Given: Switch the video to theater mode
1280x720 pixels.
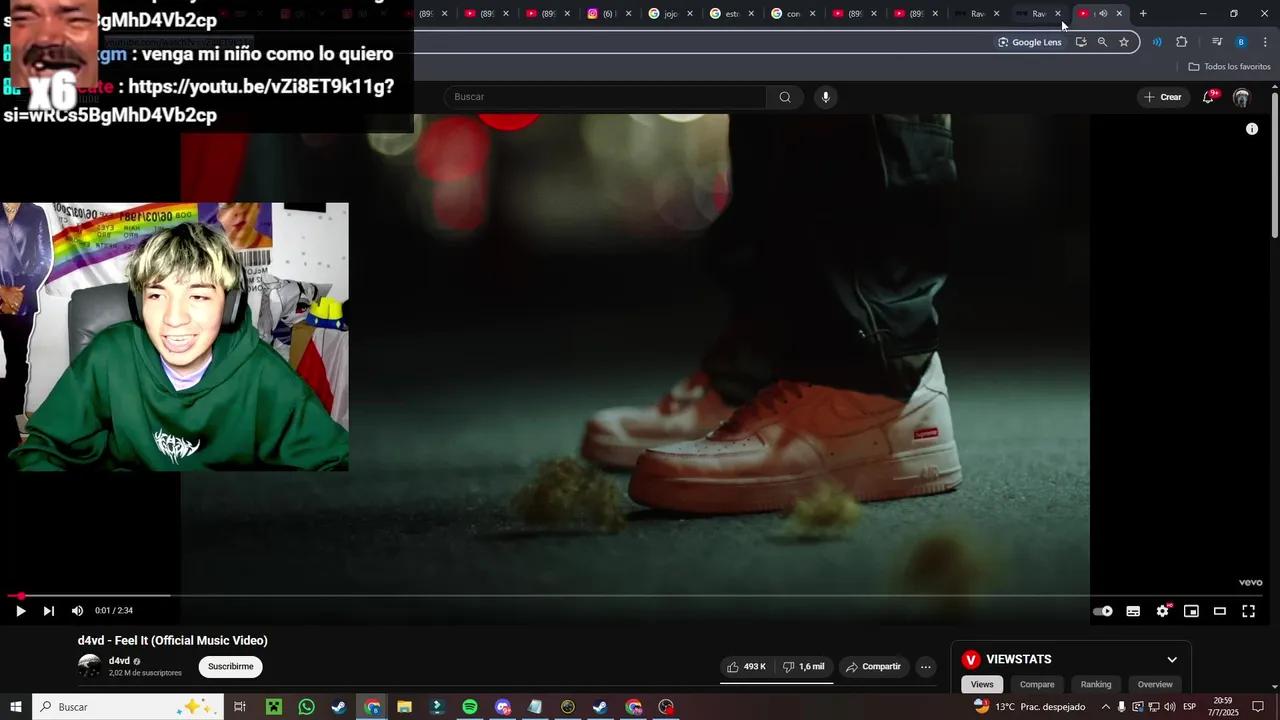Looking at the screenshot, I should pos(1219,610).
